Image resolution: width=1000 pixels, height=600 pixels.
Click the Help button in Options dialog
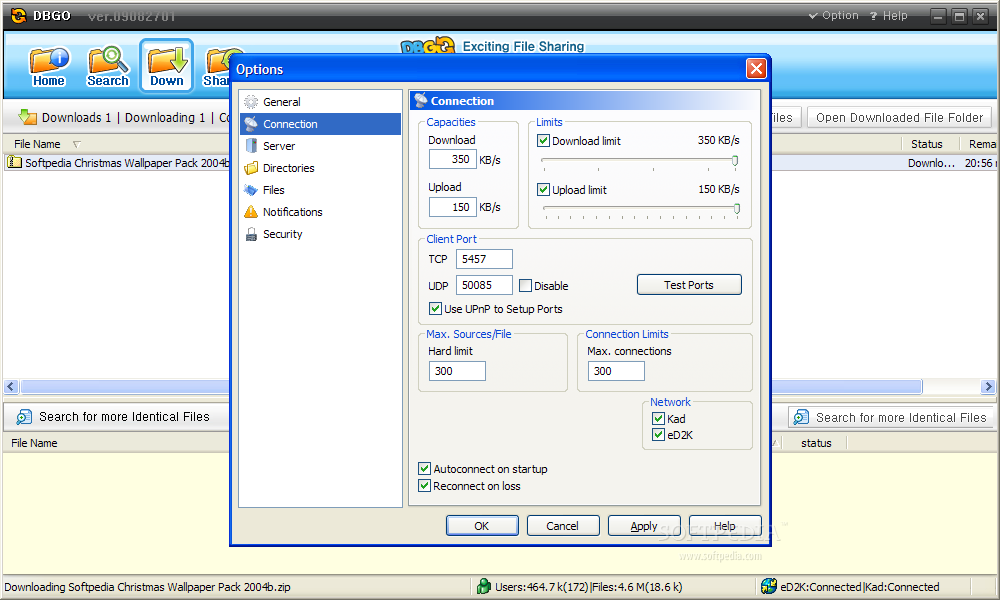click(724, 526)
